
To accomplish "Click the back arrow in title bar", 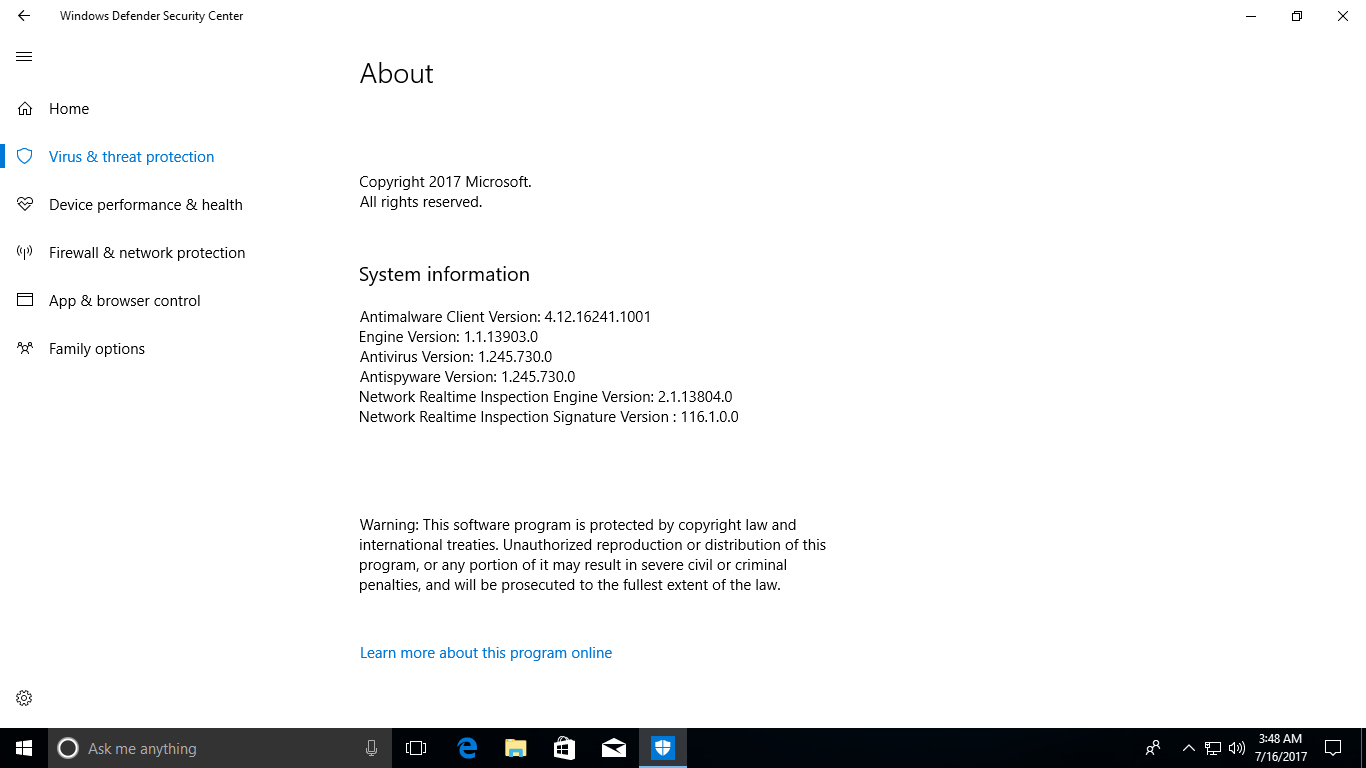I will click(x=24, y=16).
